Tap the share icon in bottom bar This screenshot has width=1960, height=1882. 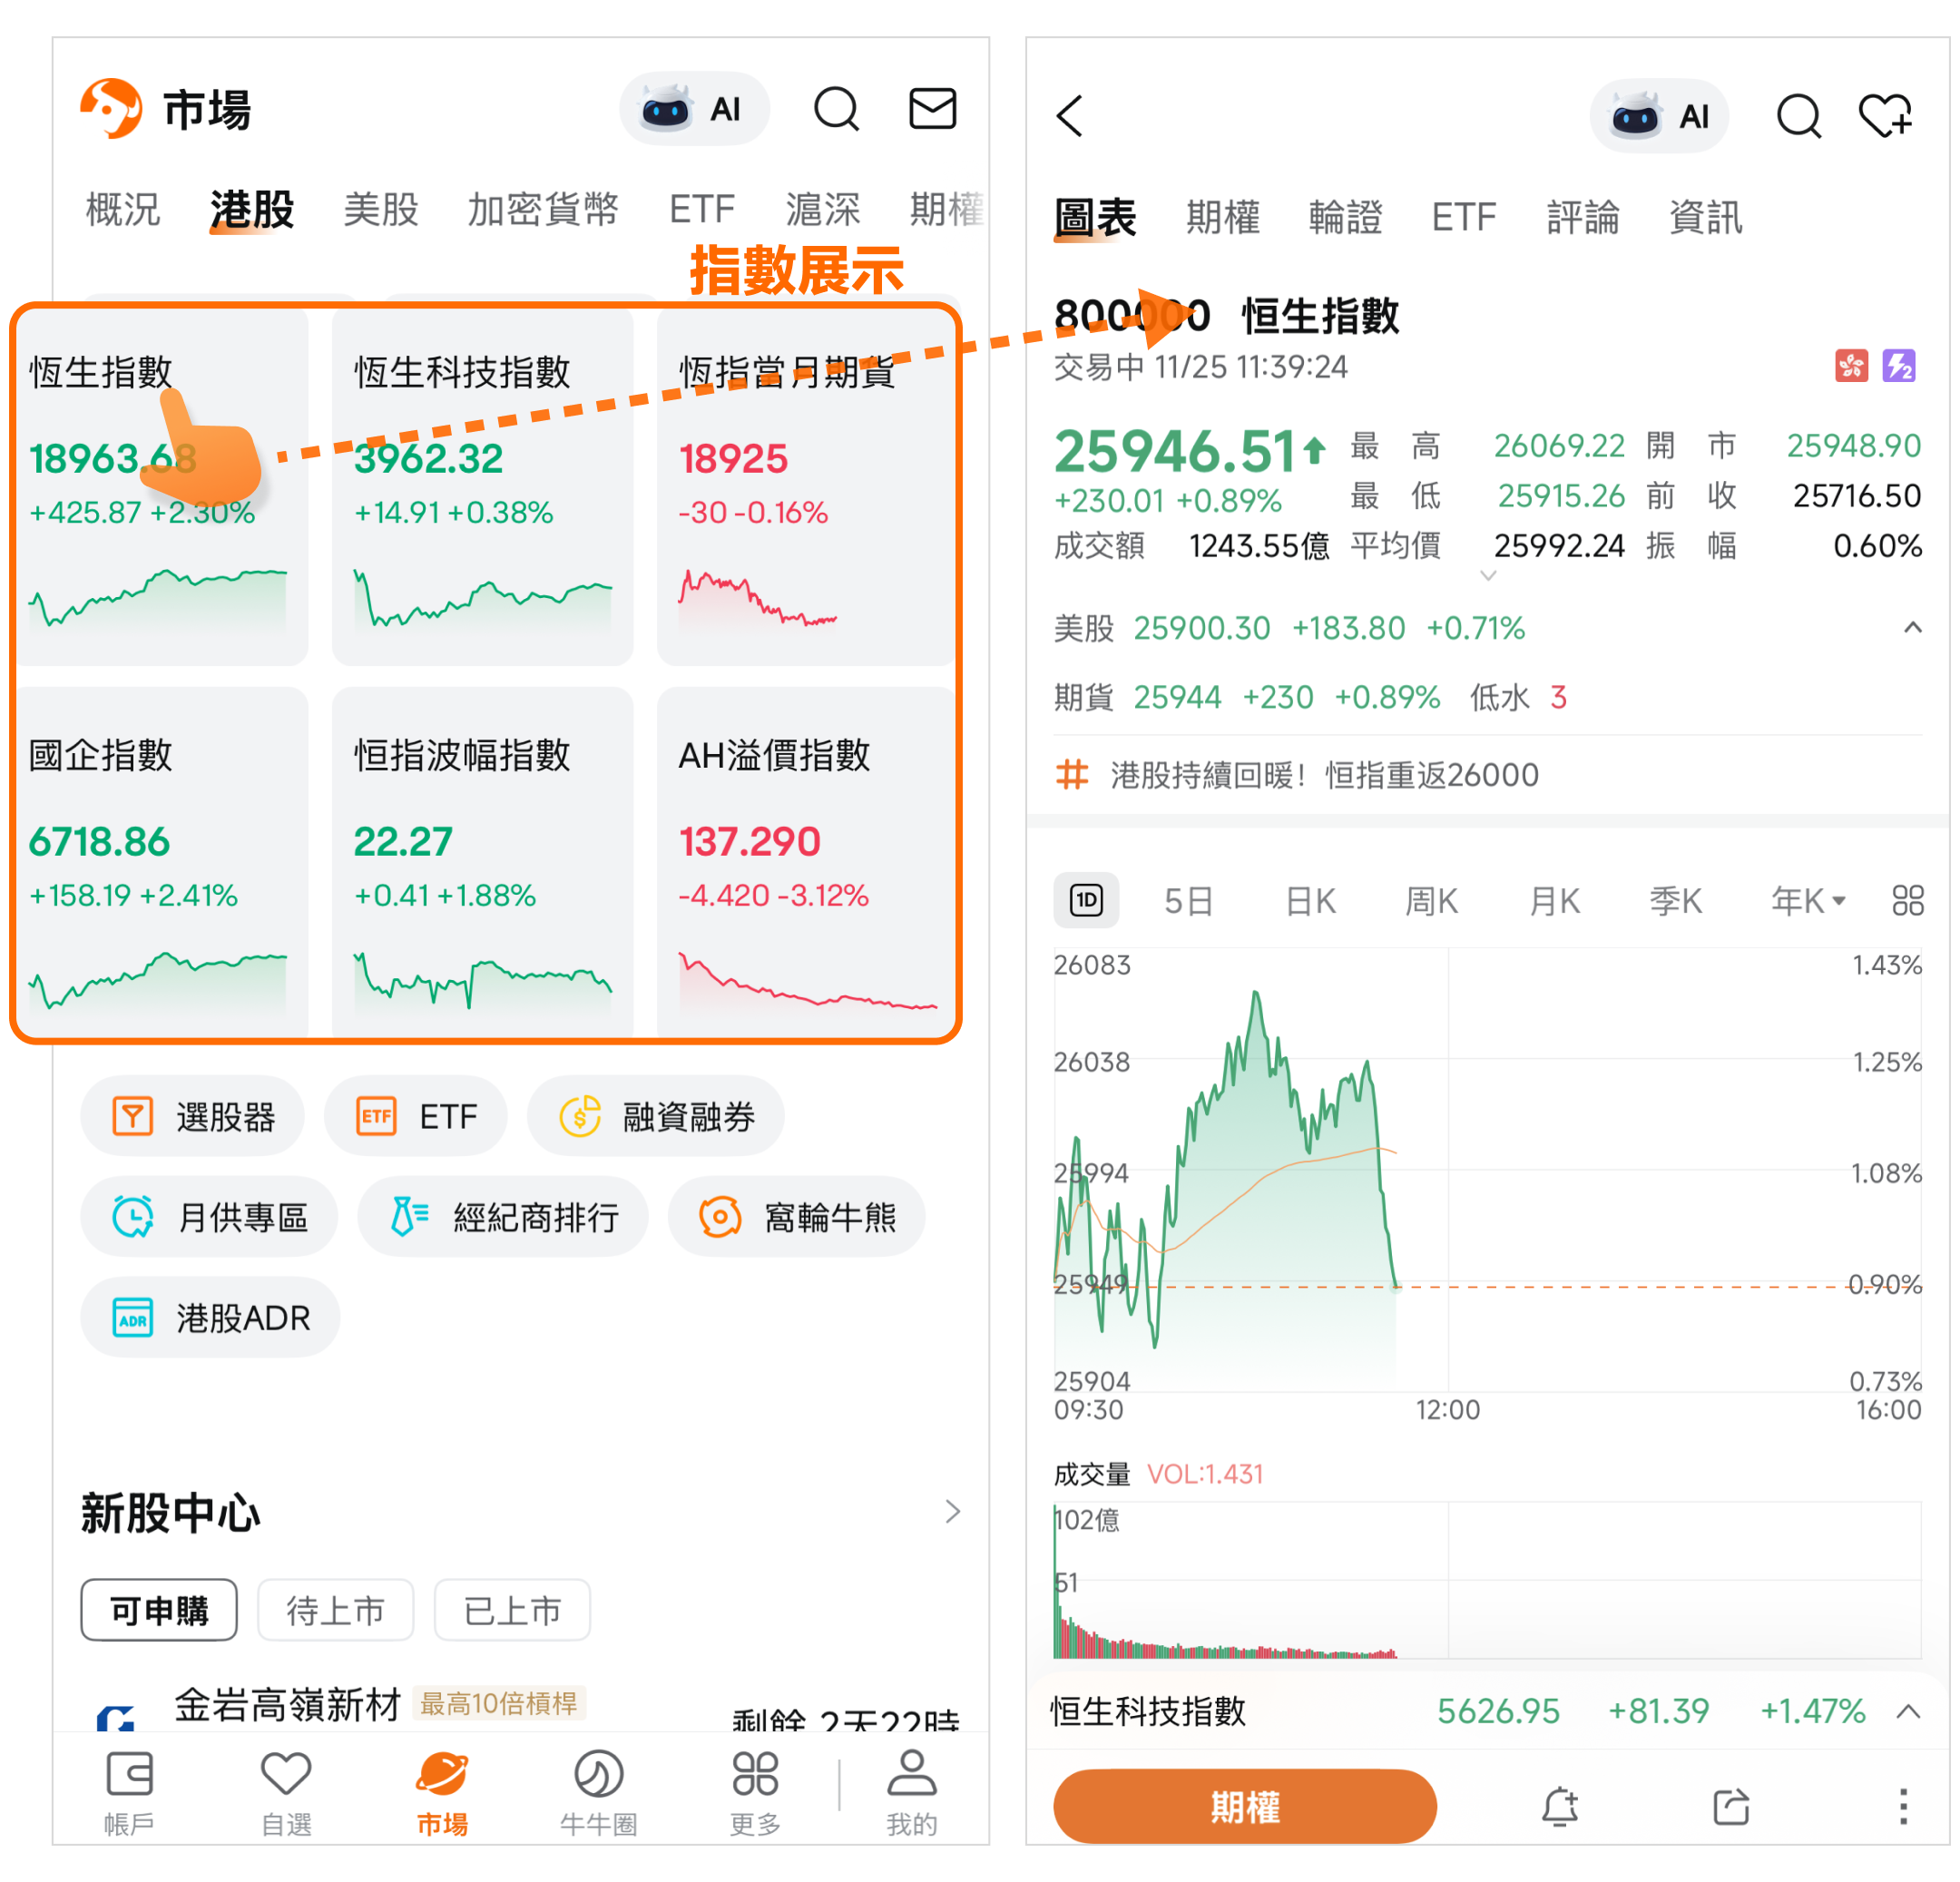[1731, 1806]
